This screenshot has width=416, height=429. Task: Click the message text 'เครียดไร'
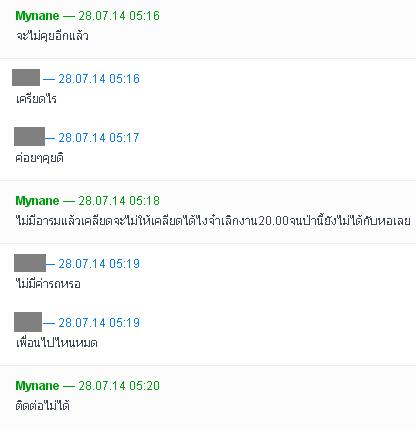click(x=36, y=99)
